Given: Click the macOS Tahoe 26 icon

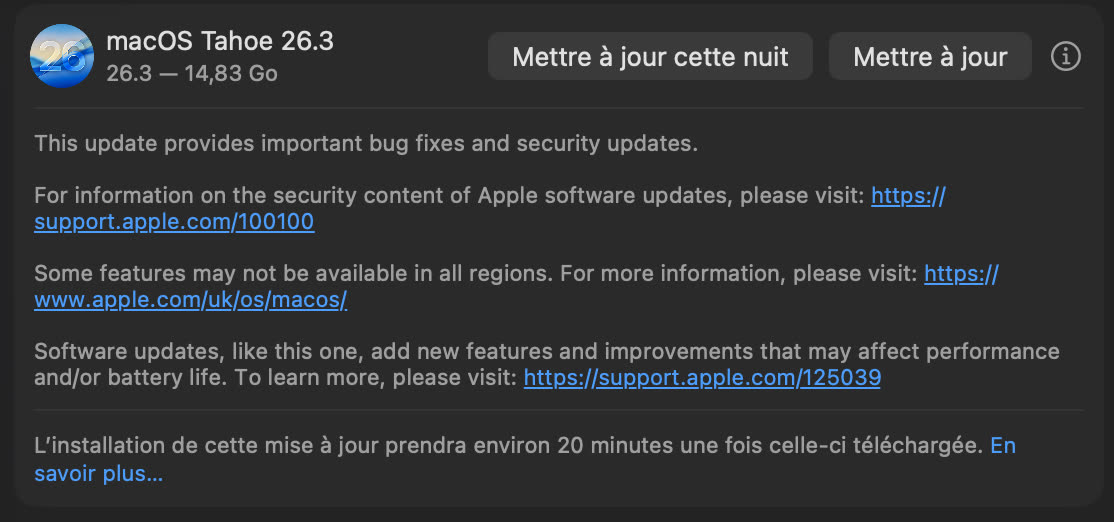Looking at the screenshot, I should (x=61, y=56).
